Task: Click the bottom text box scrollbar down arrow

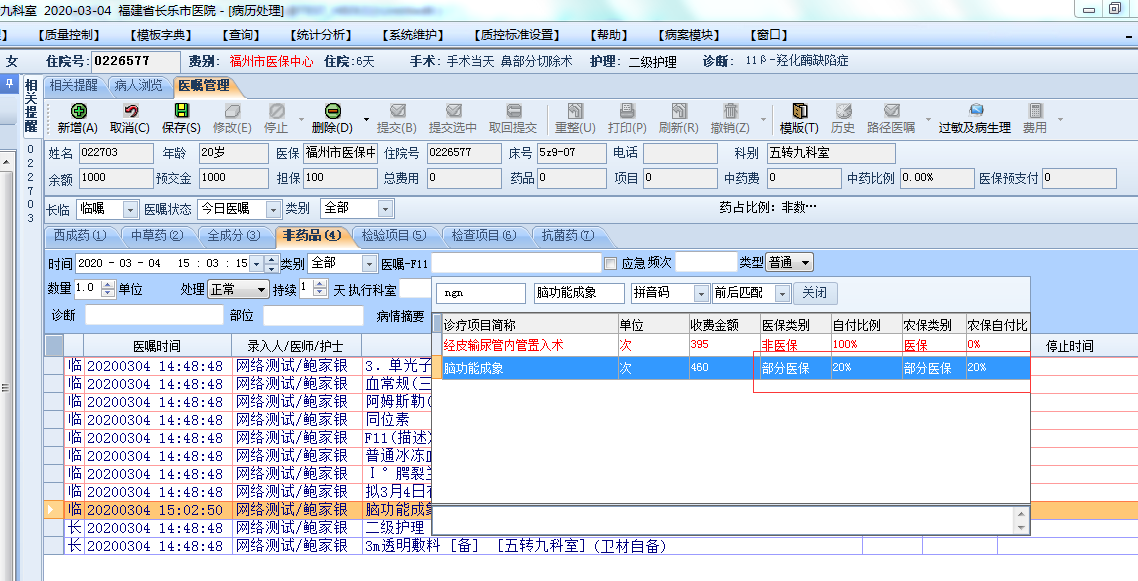Action: [1022, 527]
